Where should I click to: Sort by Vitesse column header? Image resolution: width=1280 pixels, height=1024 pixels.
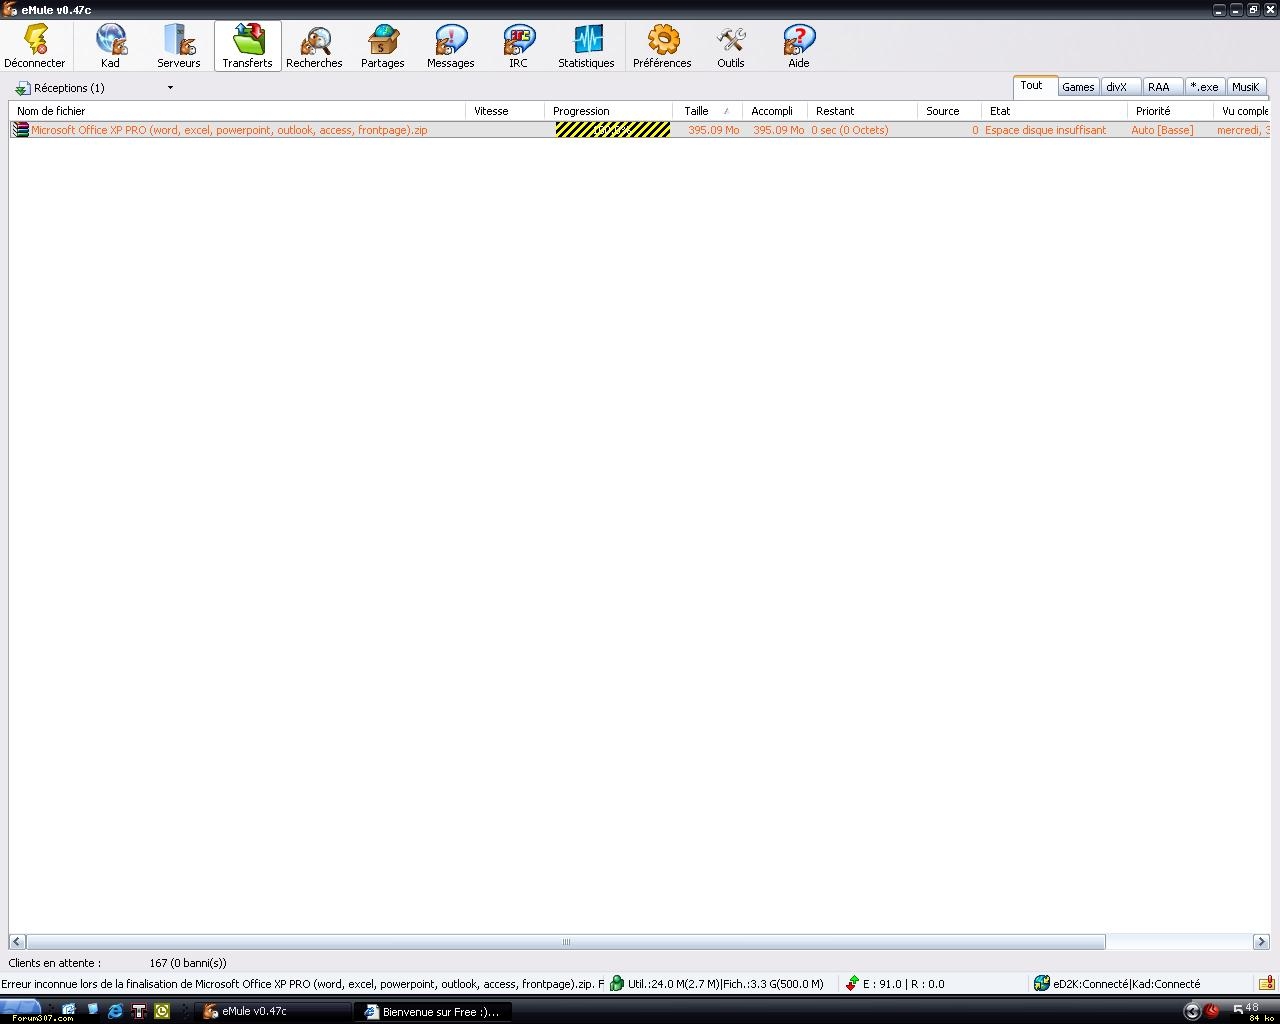point(505,111)
